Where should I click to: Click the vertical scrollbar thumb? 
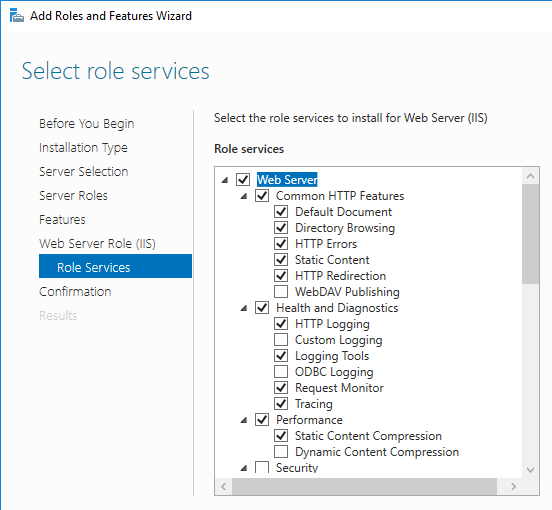(x=531, y=234)
